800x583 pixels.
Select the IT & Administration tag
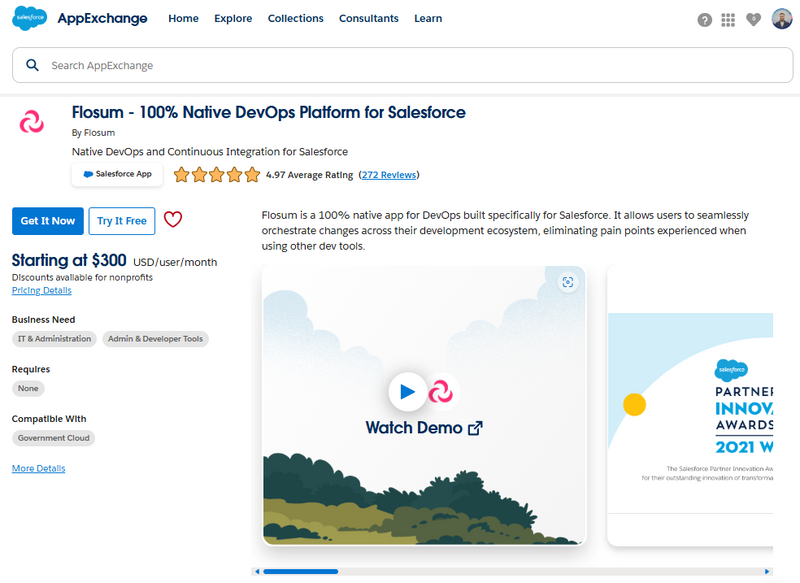click(x=54, y=339)
